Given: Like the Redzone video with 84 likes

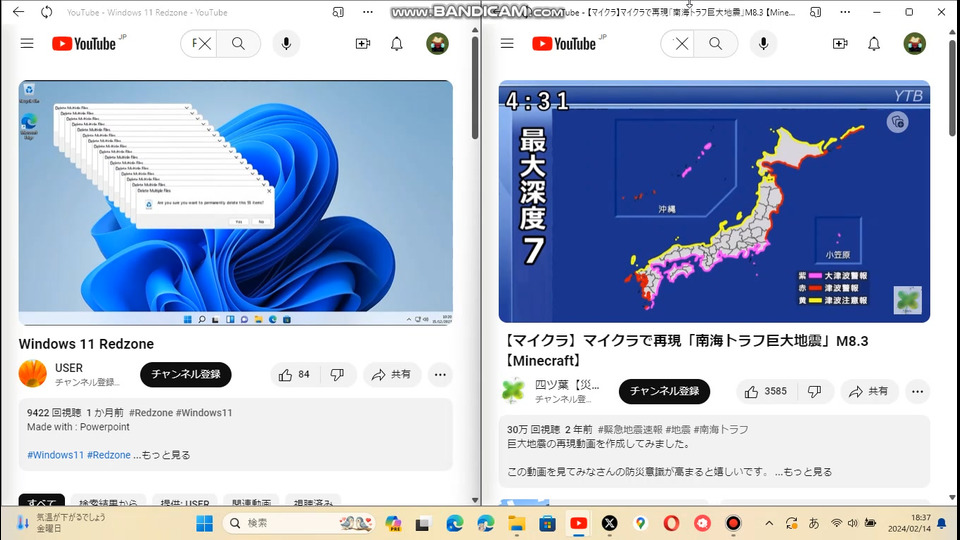Looking at the screenshot, I should (x=295, y=374).
